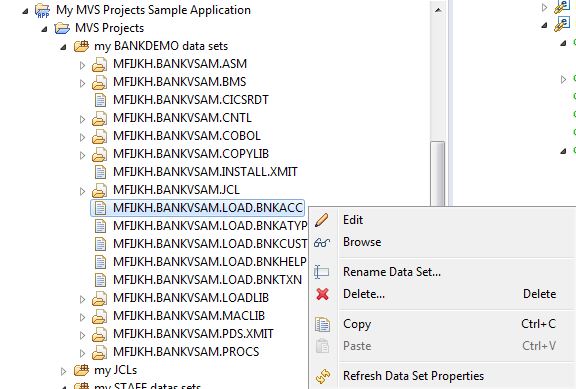
Task: Expand the MFIJKH.BANKVSAM.BMS data set
Action: pos(82,83)
